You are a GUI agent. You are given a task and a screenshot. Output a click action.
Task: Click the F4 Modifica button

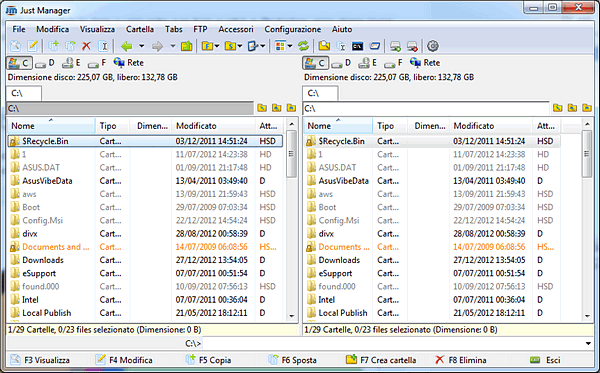click(x=125, y=360)
